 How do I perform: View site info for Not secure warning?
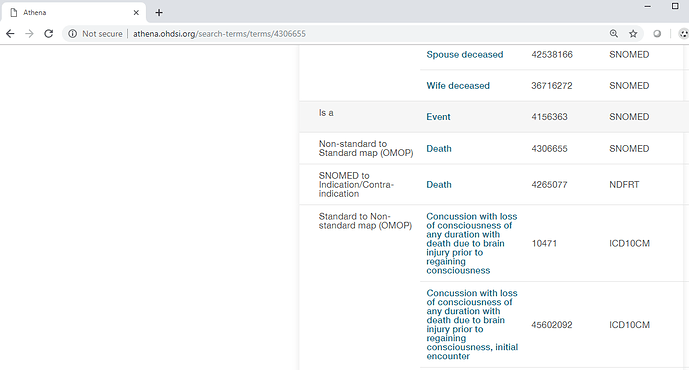coord(95,34)
